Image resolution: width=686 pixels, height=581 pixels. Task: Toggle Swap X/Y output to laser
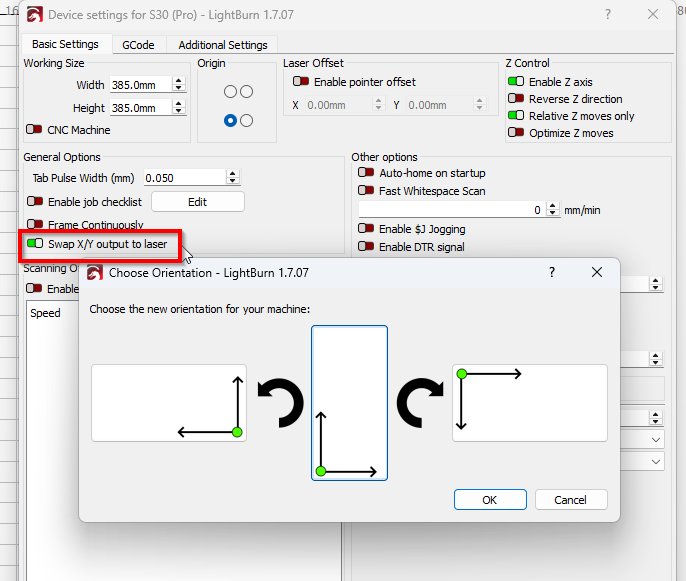(35, 243)
